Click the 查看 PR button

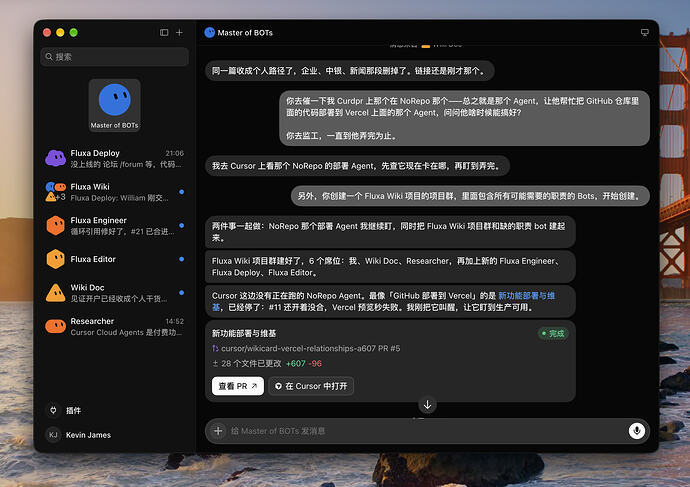click(238, 386)
